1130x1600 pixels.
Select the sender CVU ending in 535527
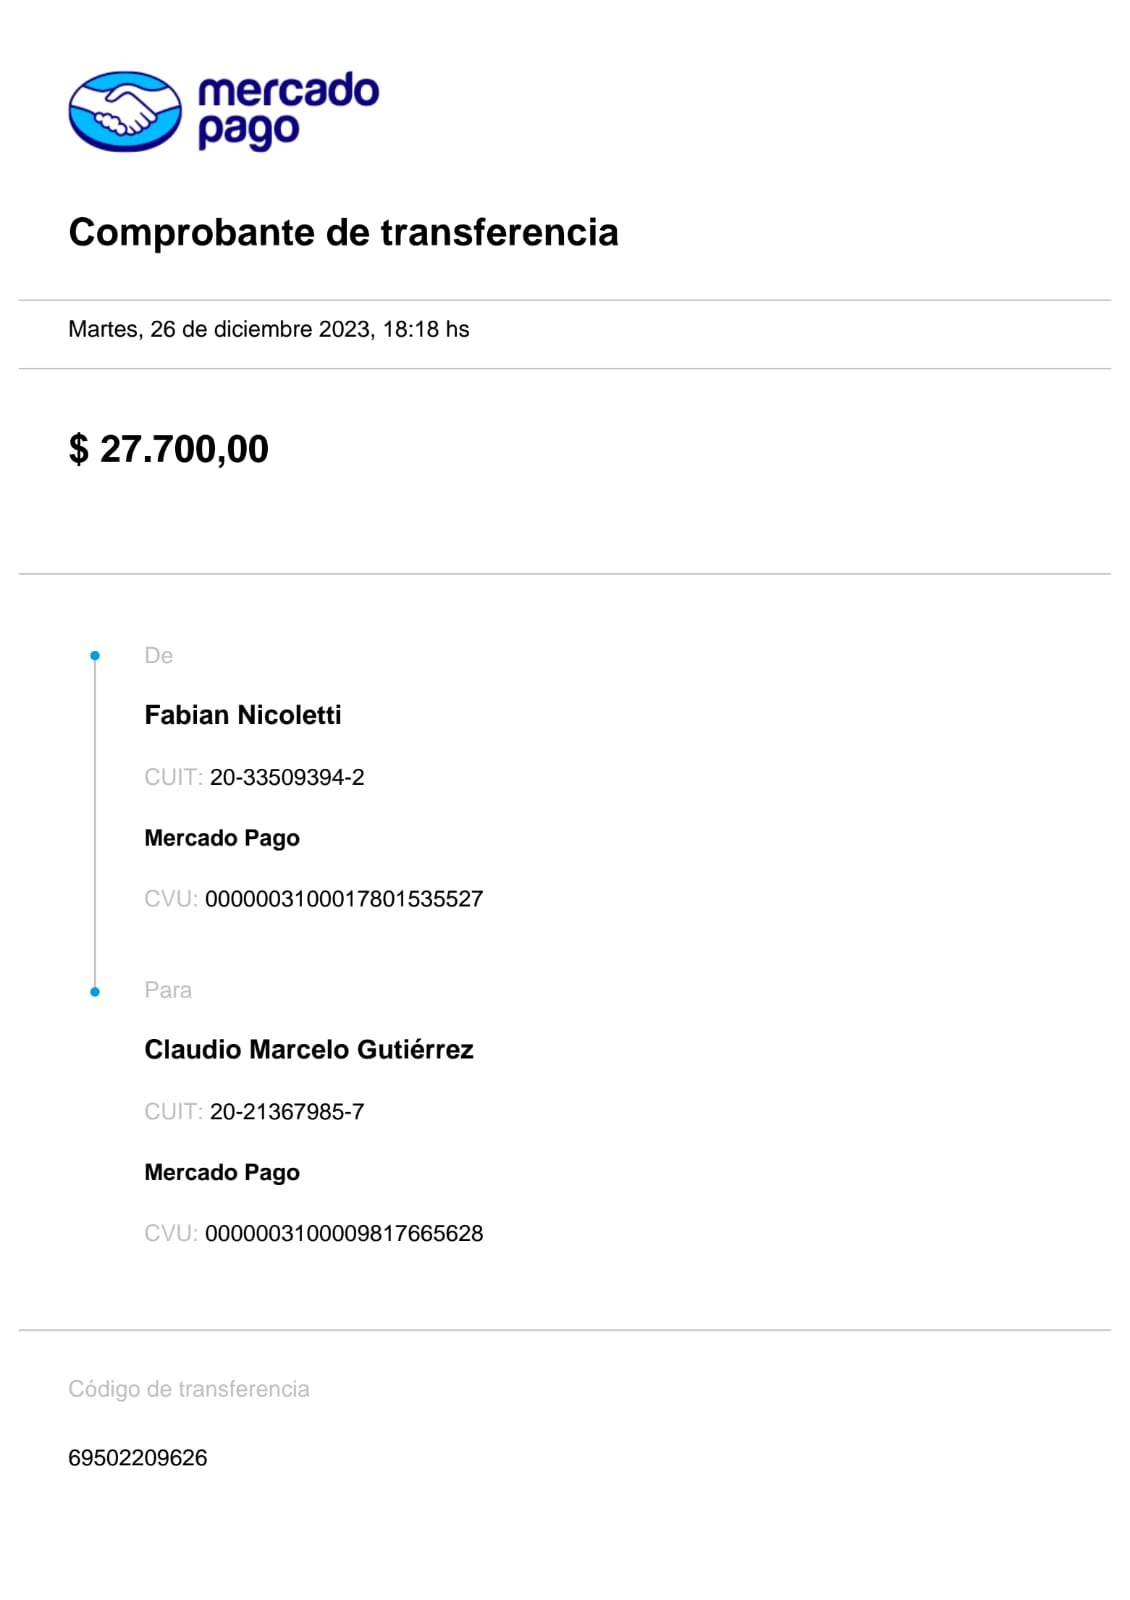[x=343, y=899]
